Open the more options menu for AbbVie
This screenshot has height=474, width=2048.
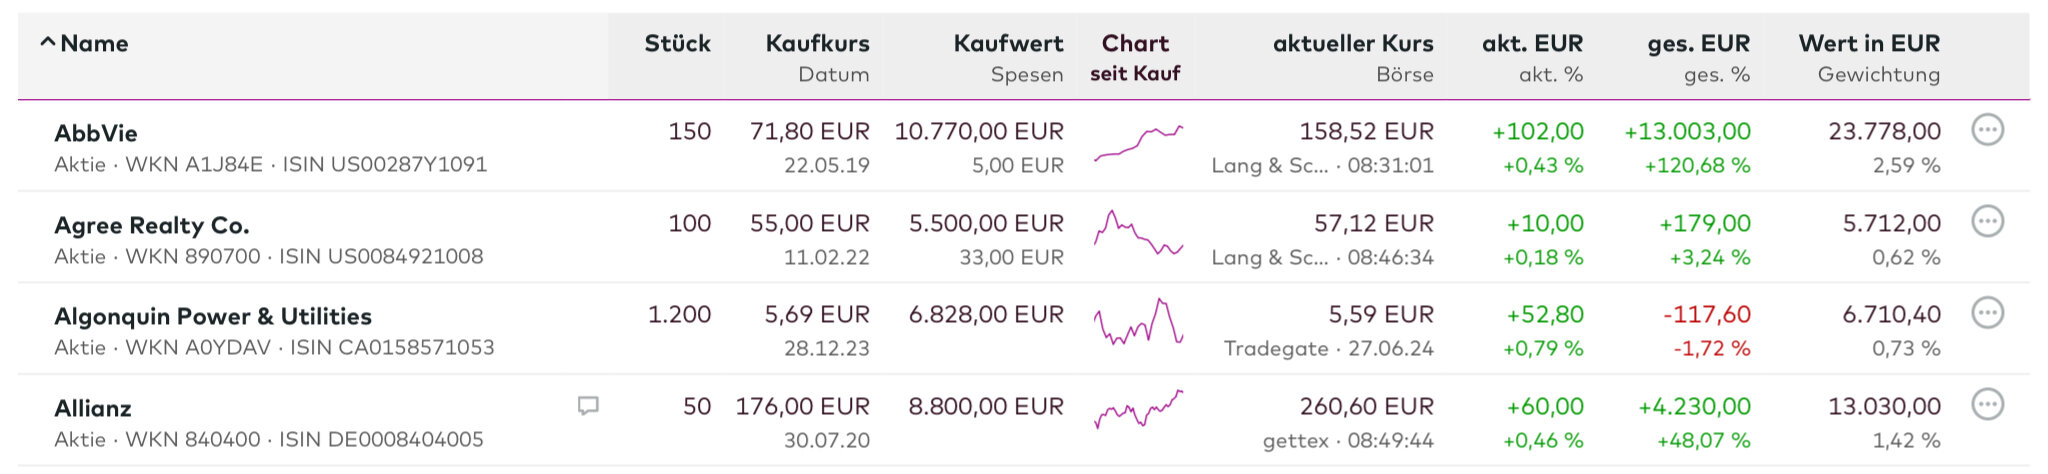[x=1987, y=130]
